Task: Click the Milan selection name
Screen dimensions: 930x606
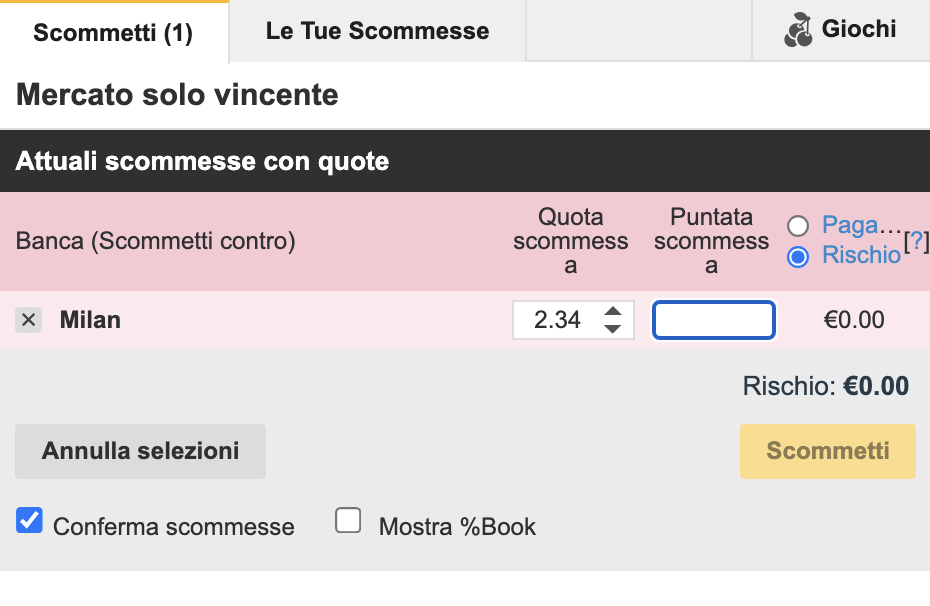Action: click(90, 320)
